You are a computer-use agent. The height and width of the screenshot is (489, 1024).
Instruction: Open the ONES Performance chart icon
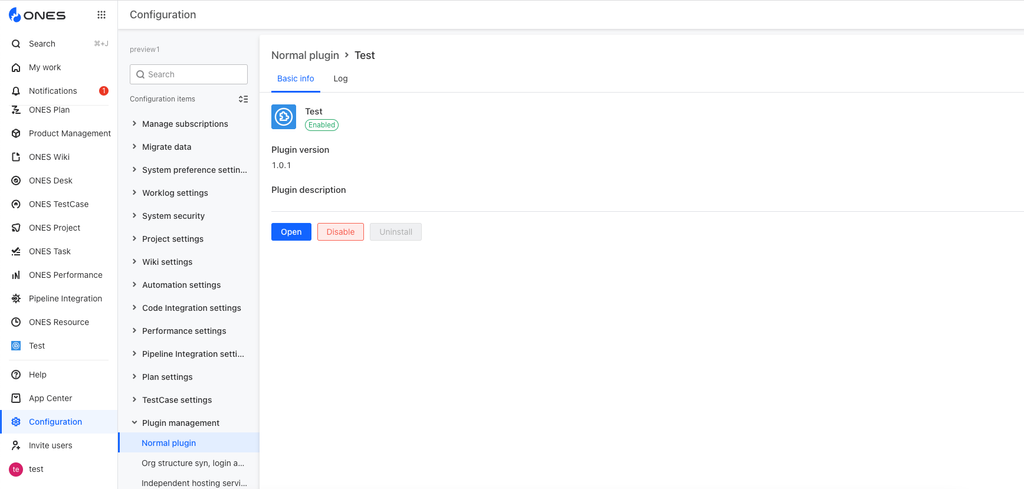pos(16,275)
